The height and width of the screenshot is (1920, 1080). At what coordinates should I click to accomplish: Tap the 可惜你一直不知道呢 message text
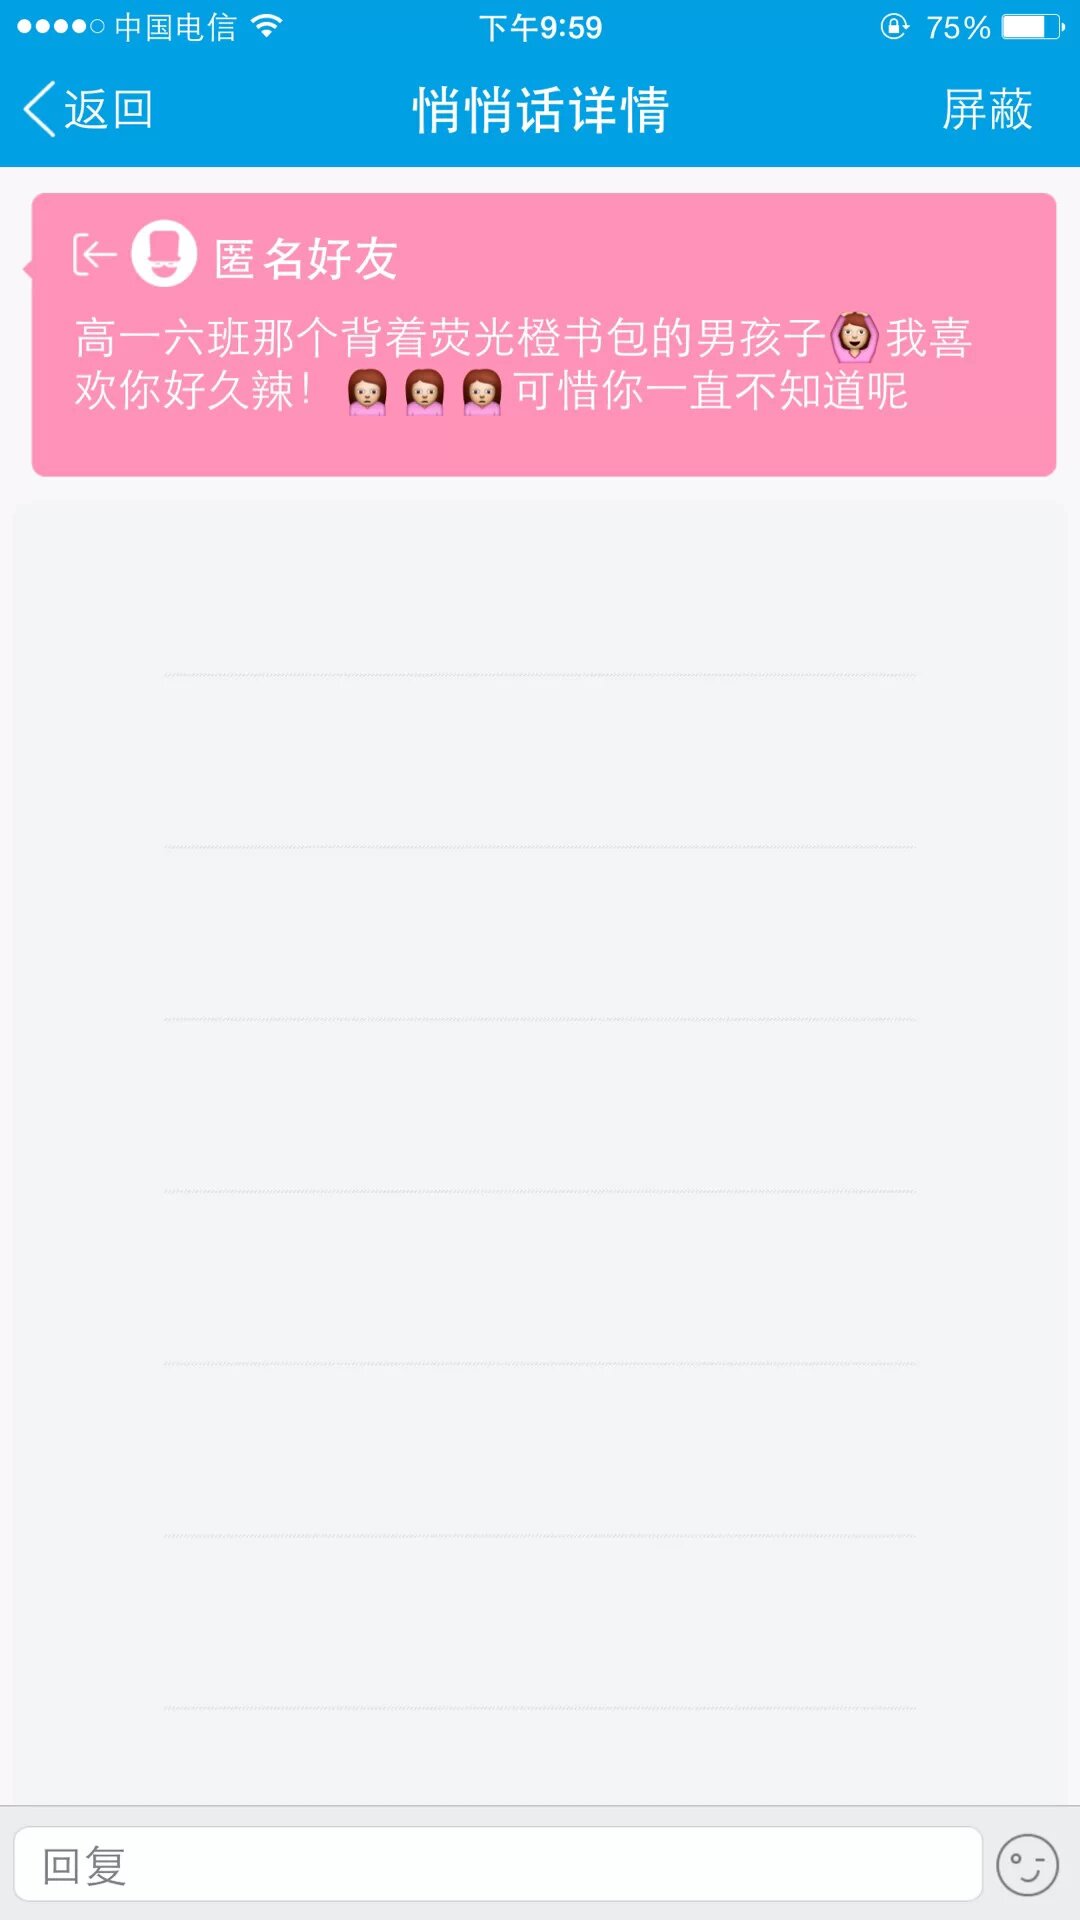711,391
